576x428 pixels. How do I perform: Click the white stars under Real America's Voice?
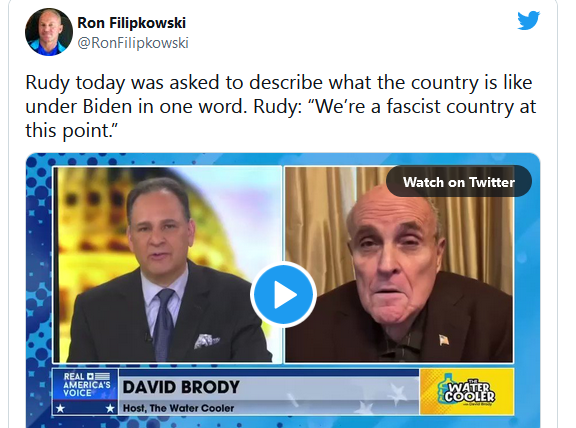[85, 408]
